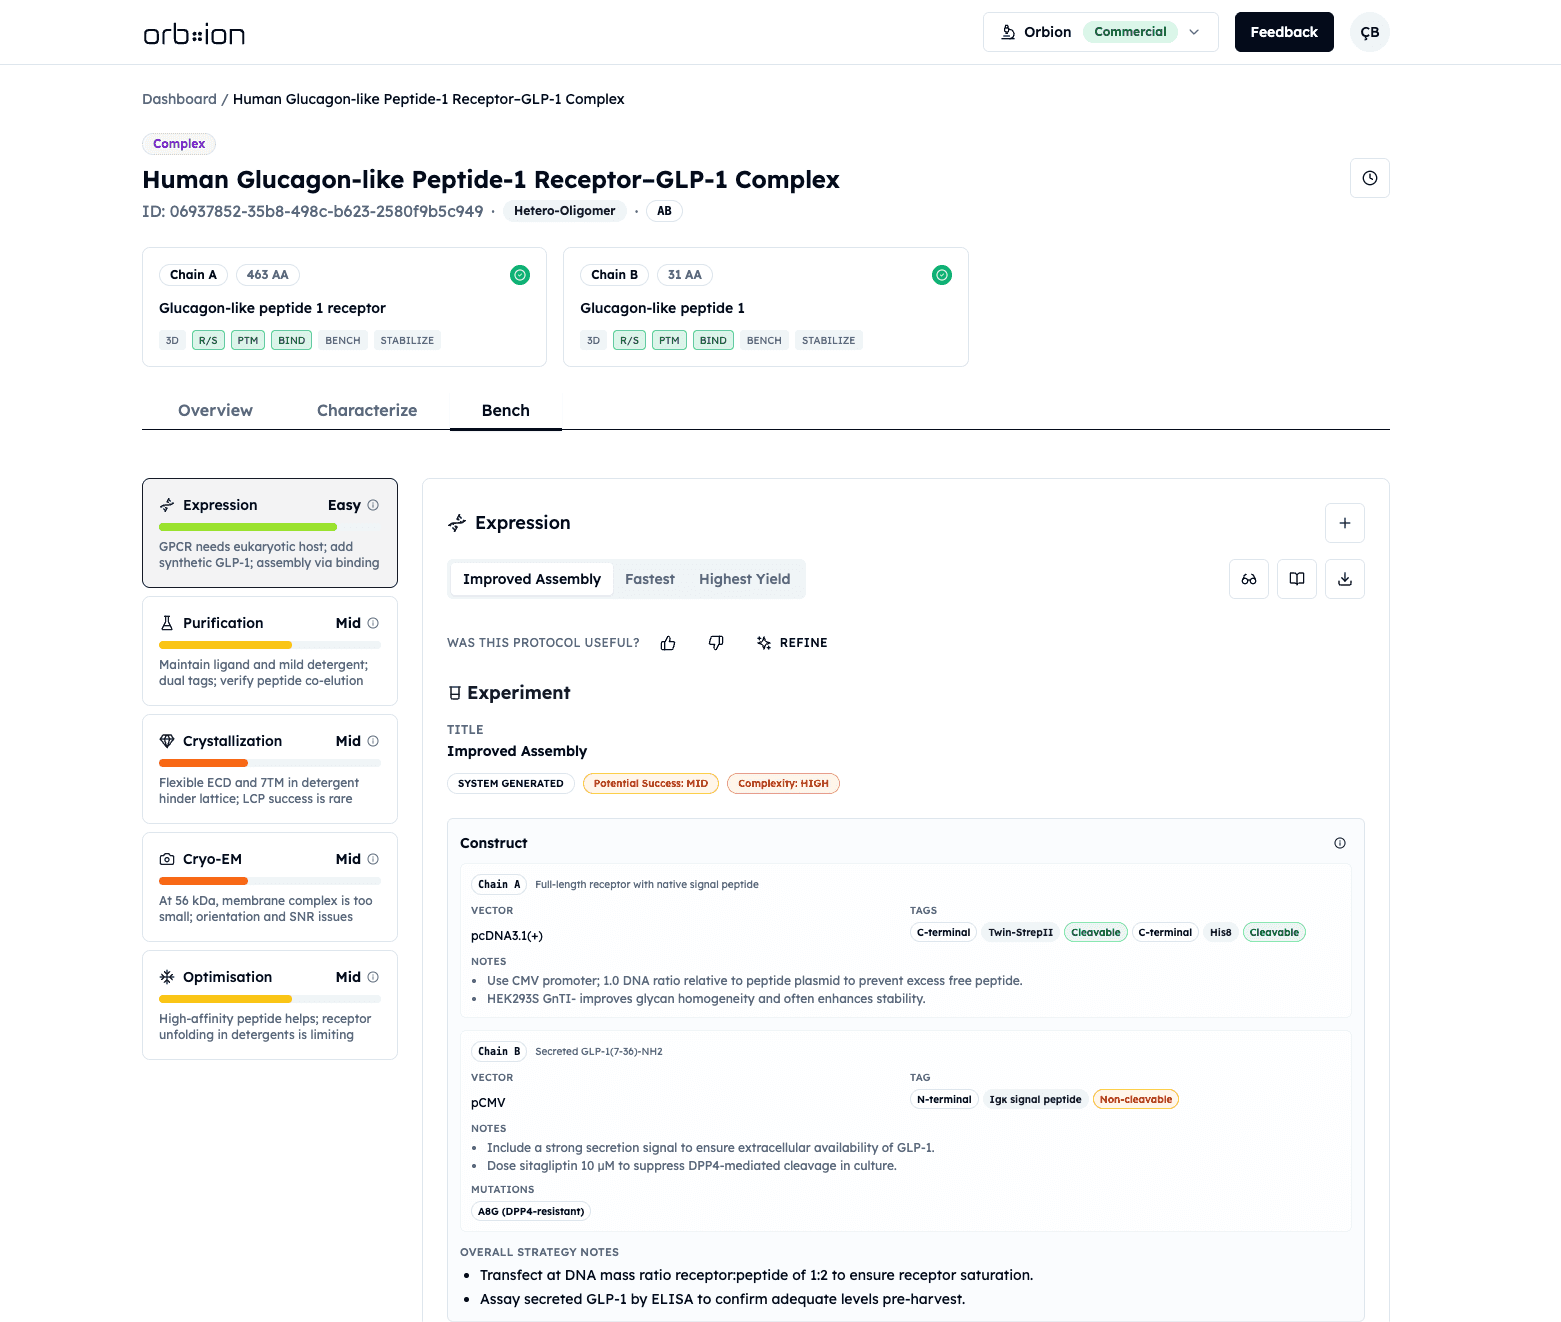Switch to the Characterize tab
This screenshot has height=1322, width=1561.
(367, 410)
